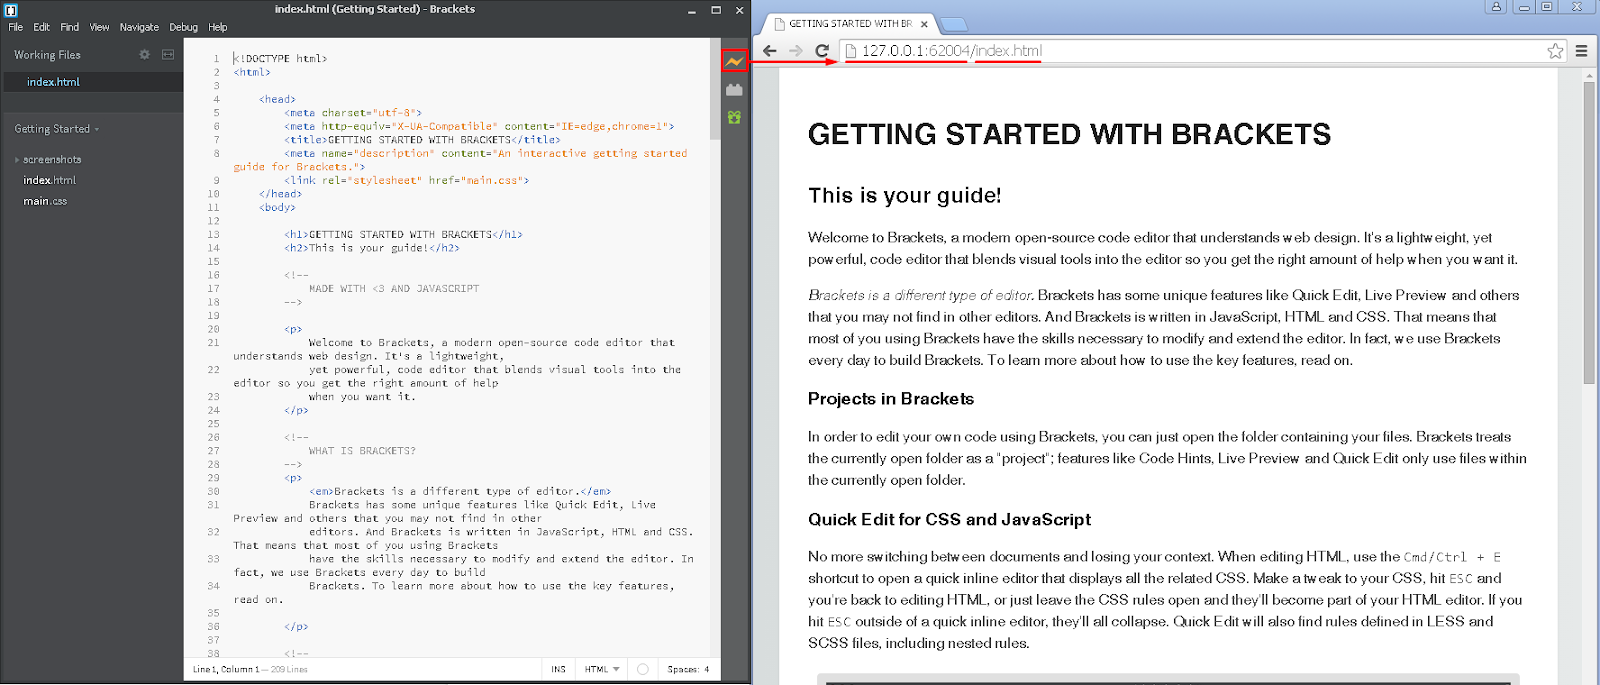
Task: Open the Navigate menu
Action: [x=139, y=27]
